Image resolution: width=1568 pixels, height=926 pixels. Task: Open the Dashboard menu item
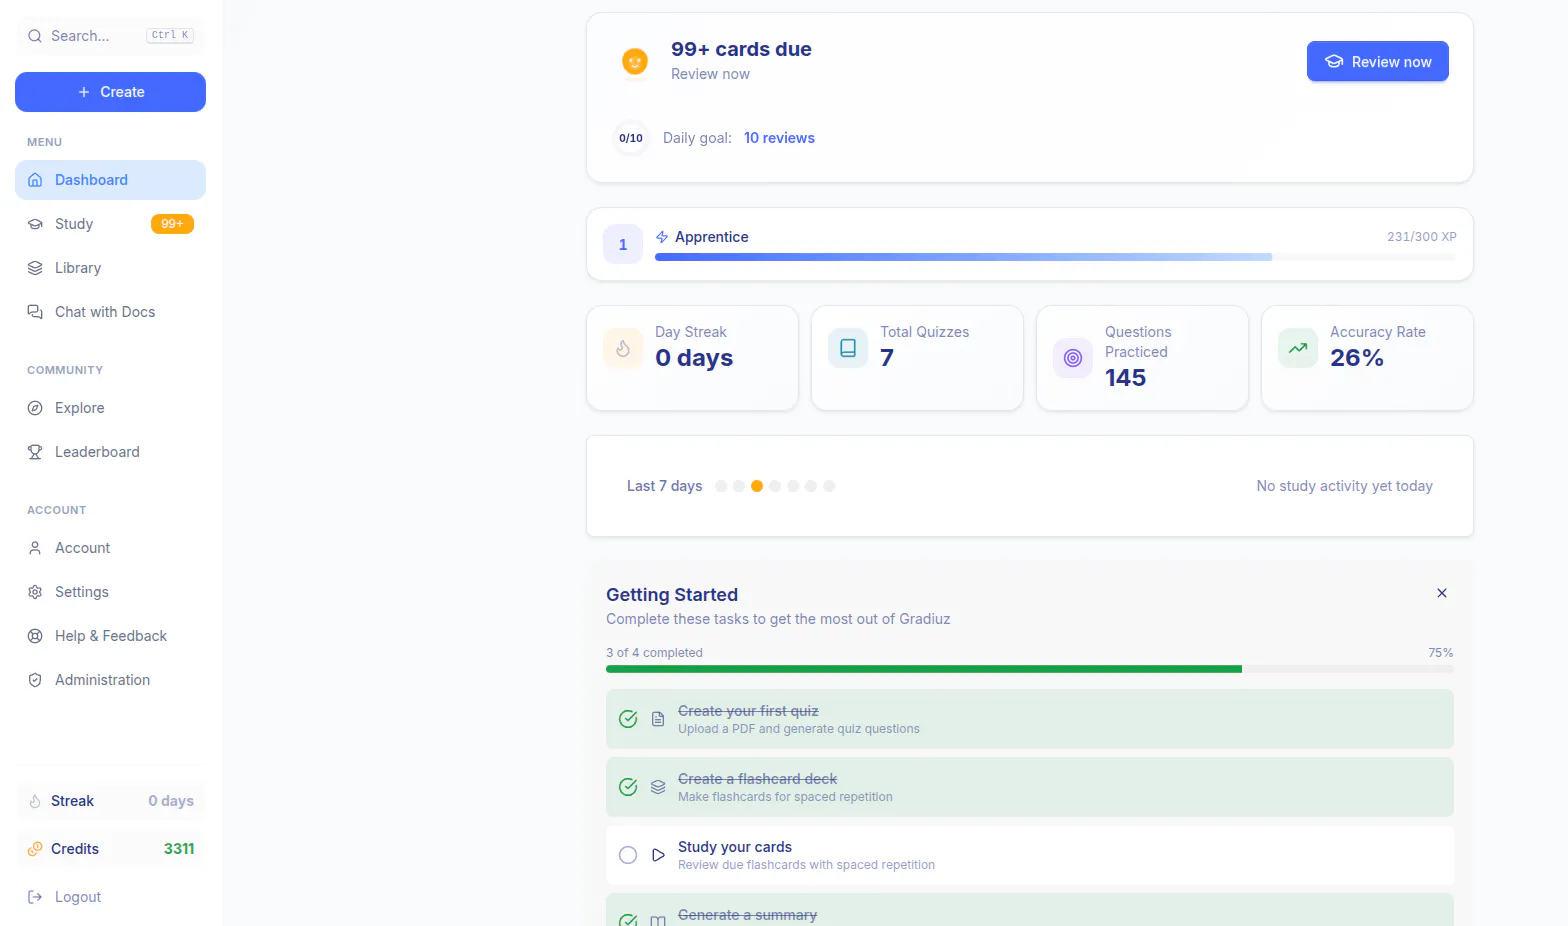tap(110, 180)
